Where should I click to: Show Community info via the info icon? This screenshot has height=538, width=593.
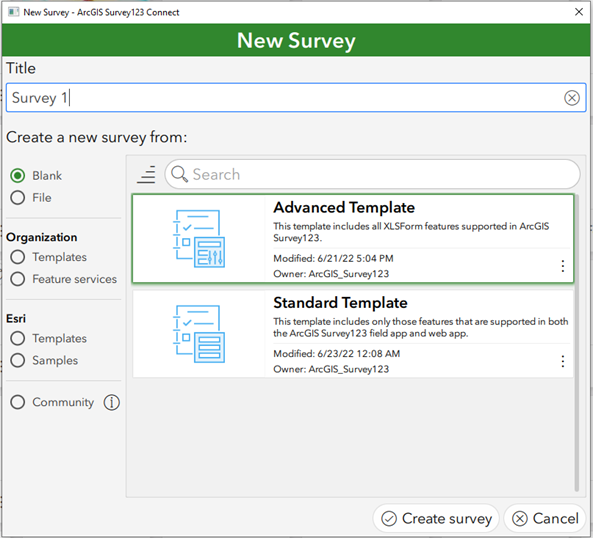[x=112, y=402]
